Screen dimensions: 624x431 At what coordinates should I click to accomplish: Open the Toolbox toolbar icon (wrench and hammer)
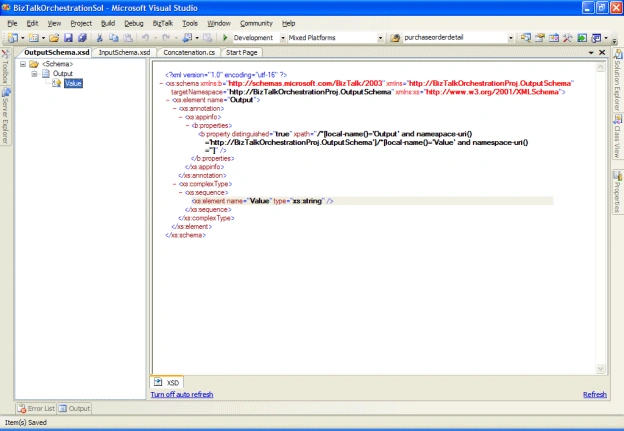tap(567, 38)
